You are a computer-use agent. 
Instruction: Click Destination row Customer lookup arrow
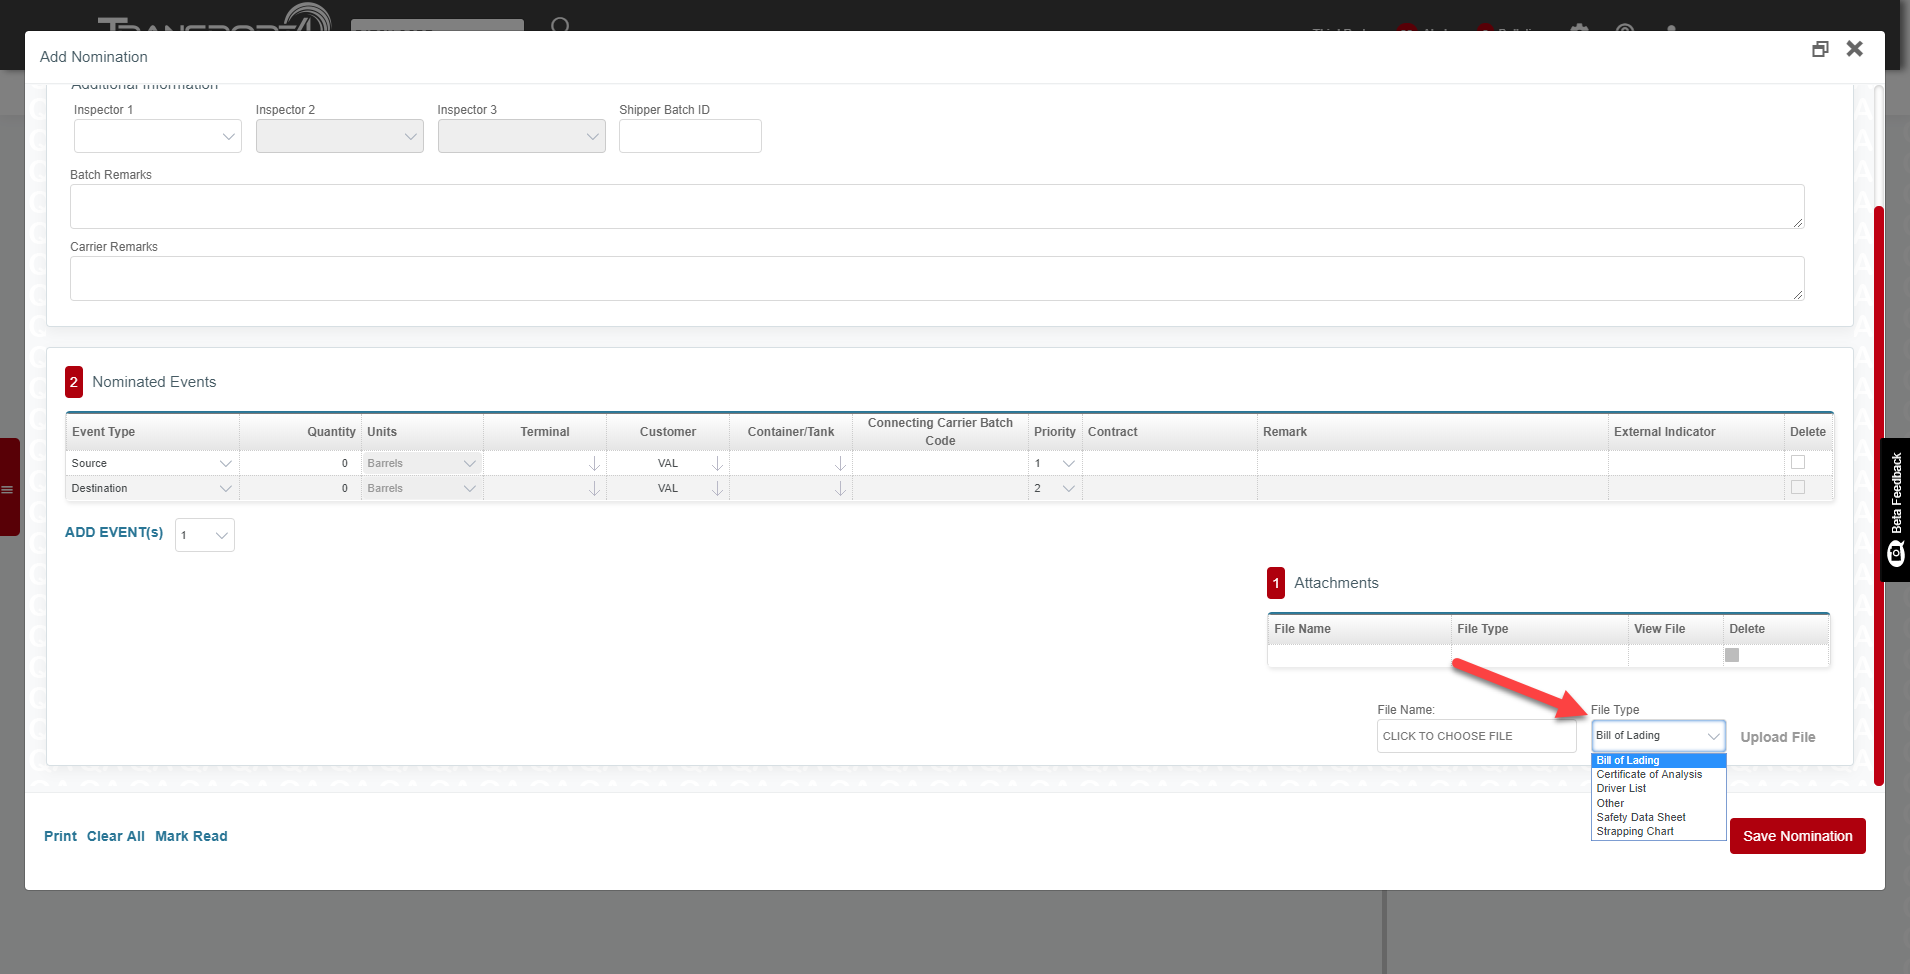click(x=717, y=489)
